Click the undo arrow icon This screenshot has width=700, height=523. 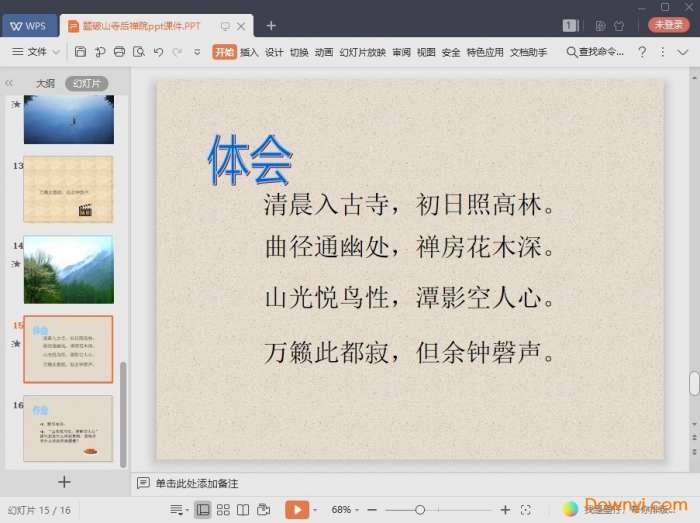[158, 52]
